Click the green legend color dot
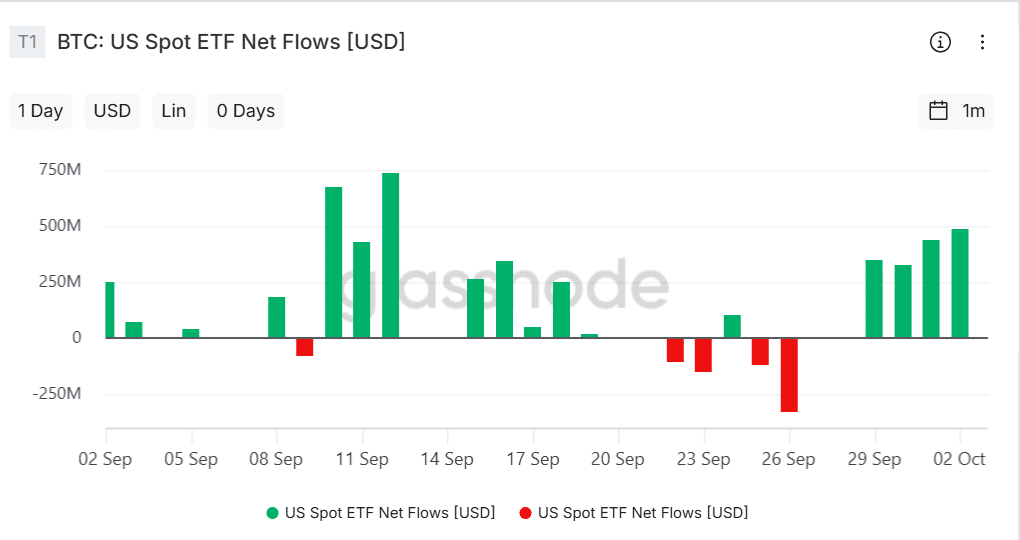This screenshot has height=540, width=1020. coord(272,513)
